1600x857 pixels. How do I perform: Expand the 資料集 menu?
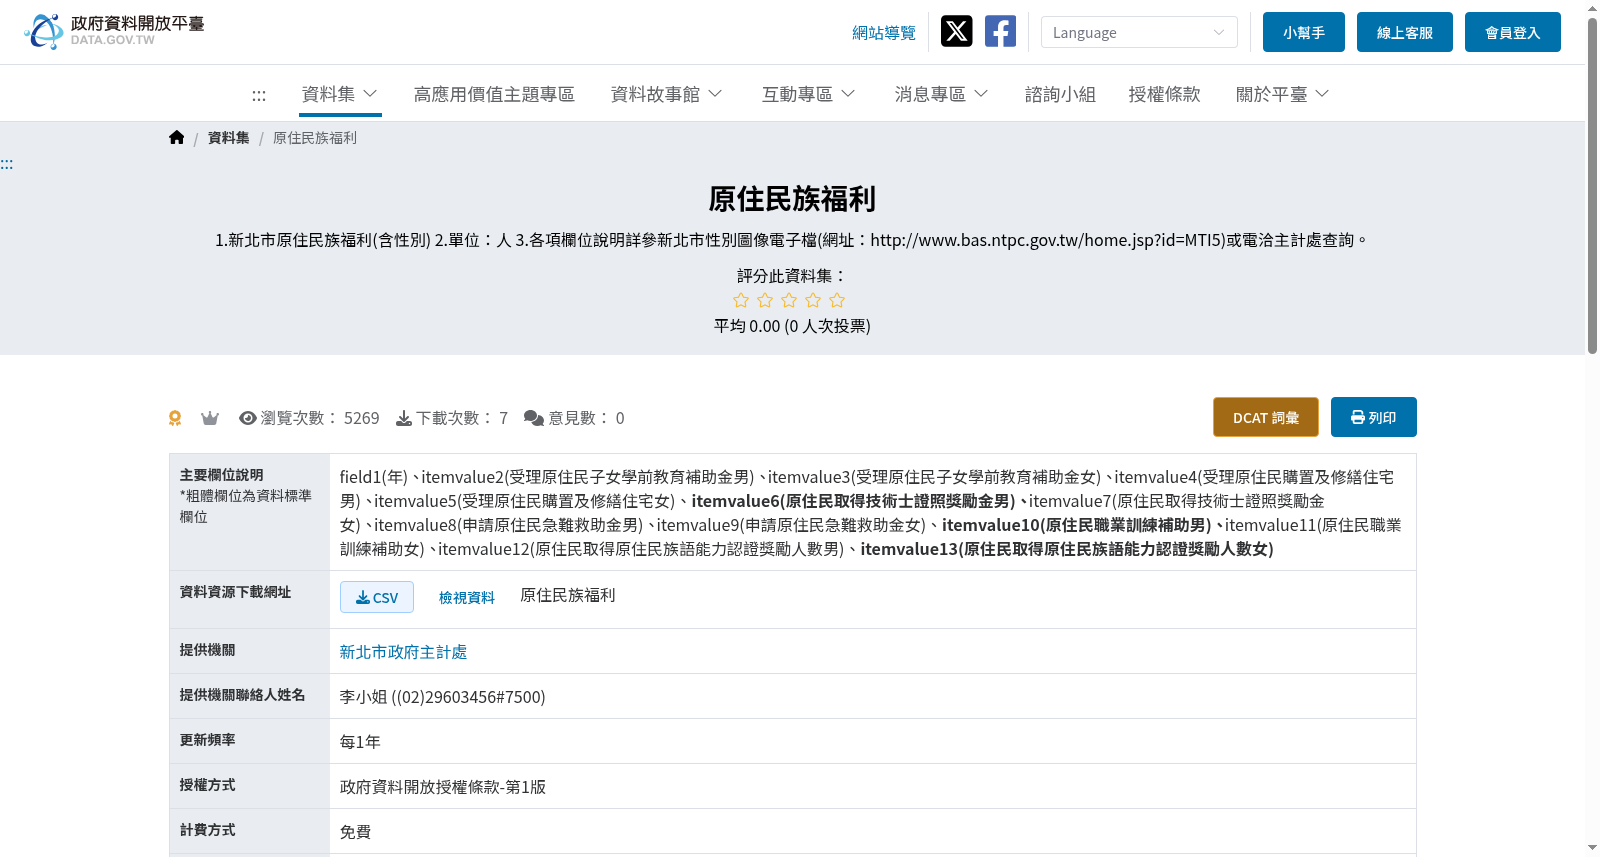340,94
